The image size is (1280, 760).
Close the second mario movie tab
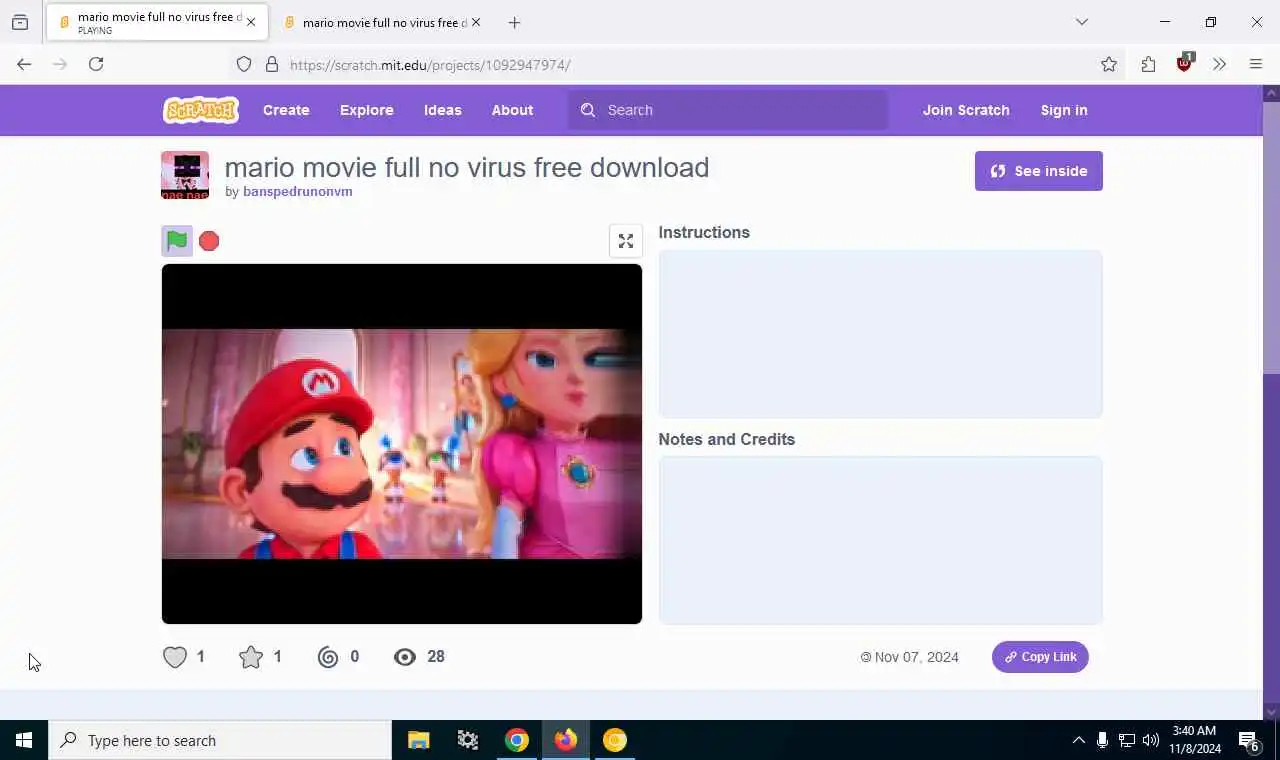coord(476,22)
